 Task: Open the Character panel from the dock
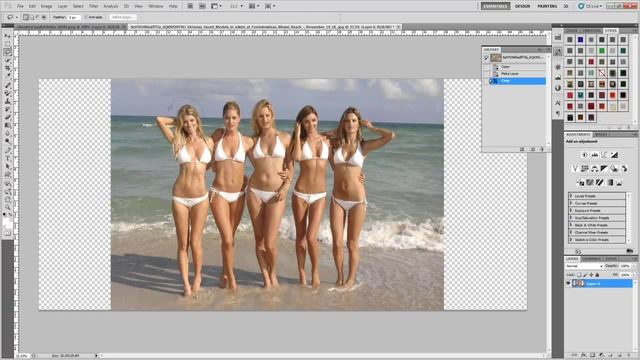[x=558, y=103]
